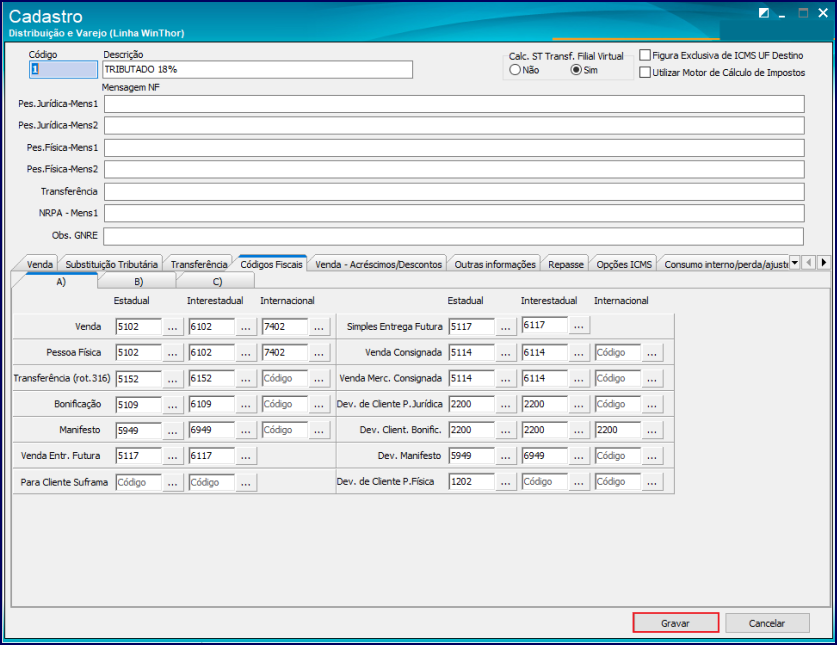Focus the Descrição field showing TRIBUTADO 18%
The height and width of the screenshot is (645, 837).
(x=257, y=69)
